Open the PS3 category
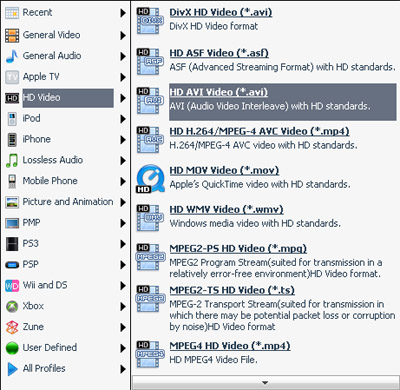This screenshot has width=400, height=390. click(x=30, y=243)
